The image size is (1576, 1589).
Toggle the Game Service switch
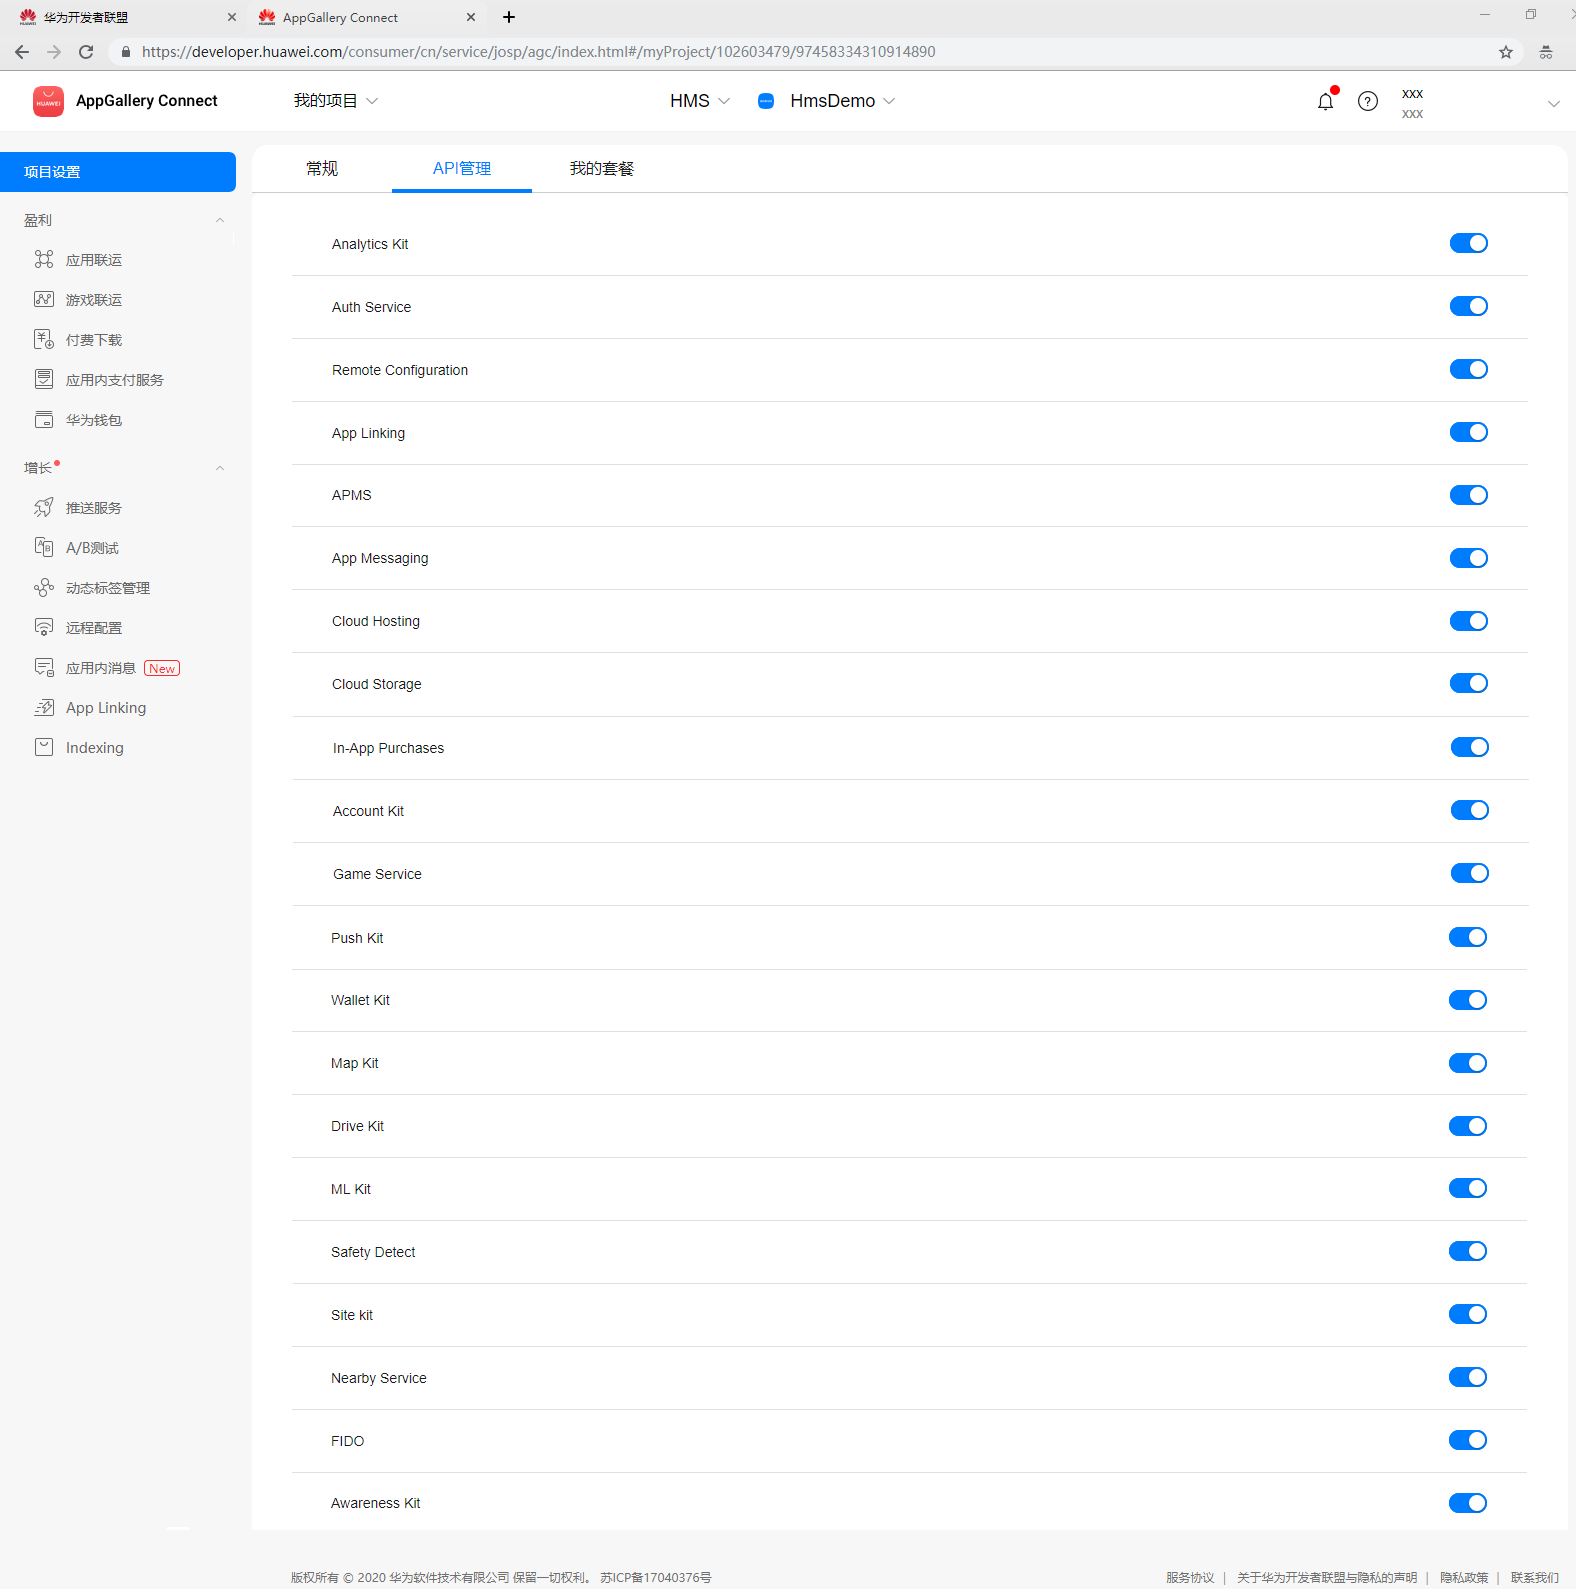1470,874
